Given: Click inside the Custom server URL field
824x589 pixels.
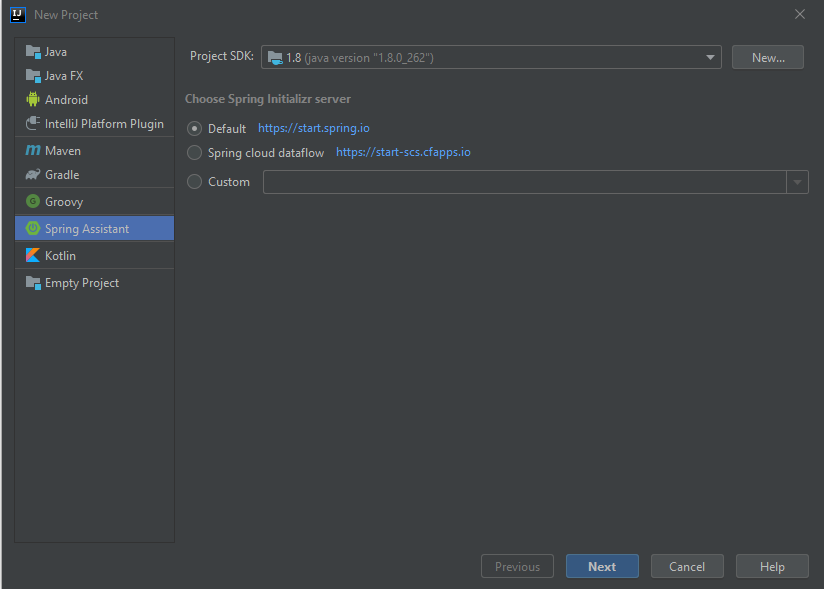Looking at the screenshot, I should pos(525,182).
